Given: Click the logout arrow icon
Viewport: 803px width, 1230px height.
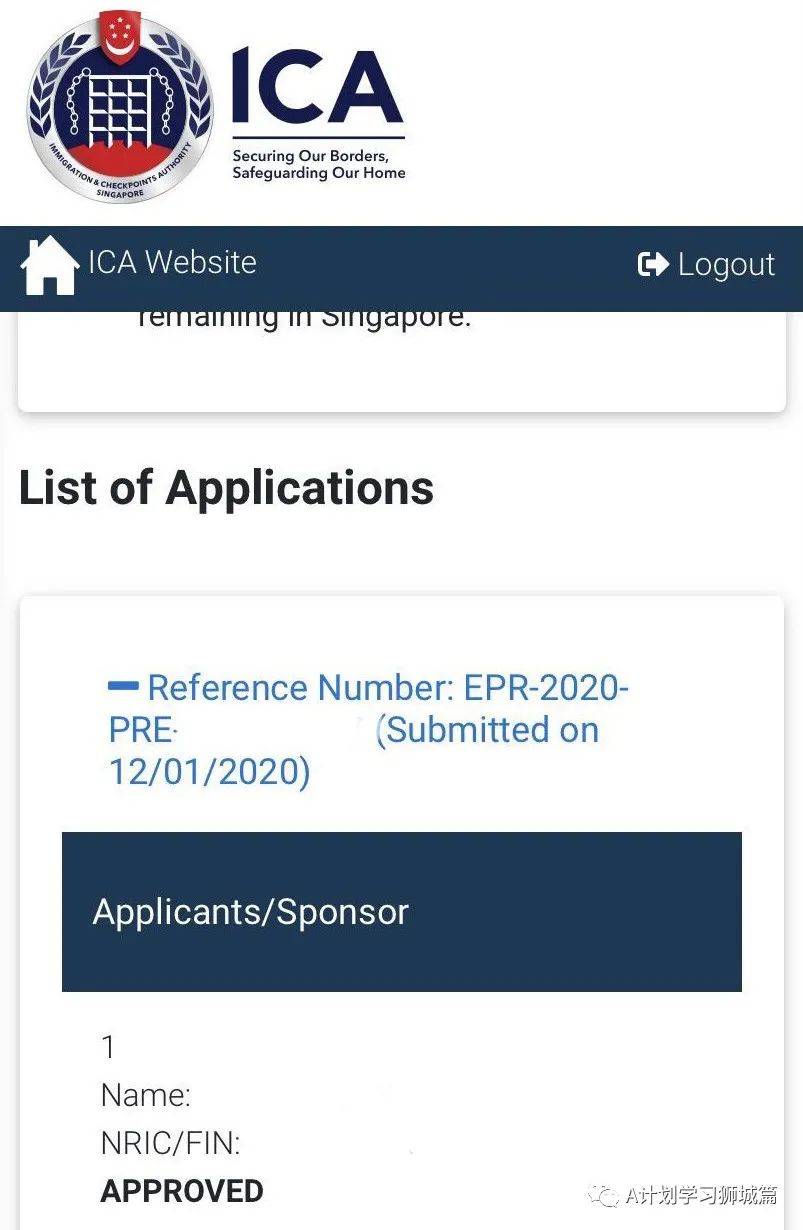Looking at the screenshot, I should tap(653, 264).
